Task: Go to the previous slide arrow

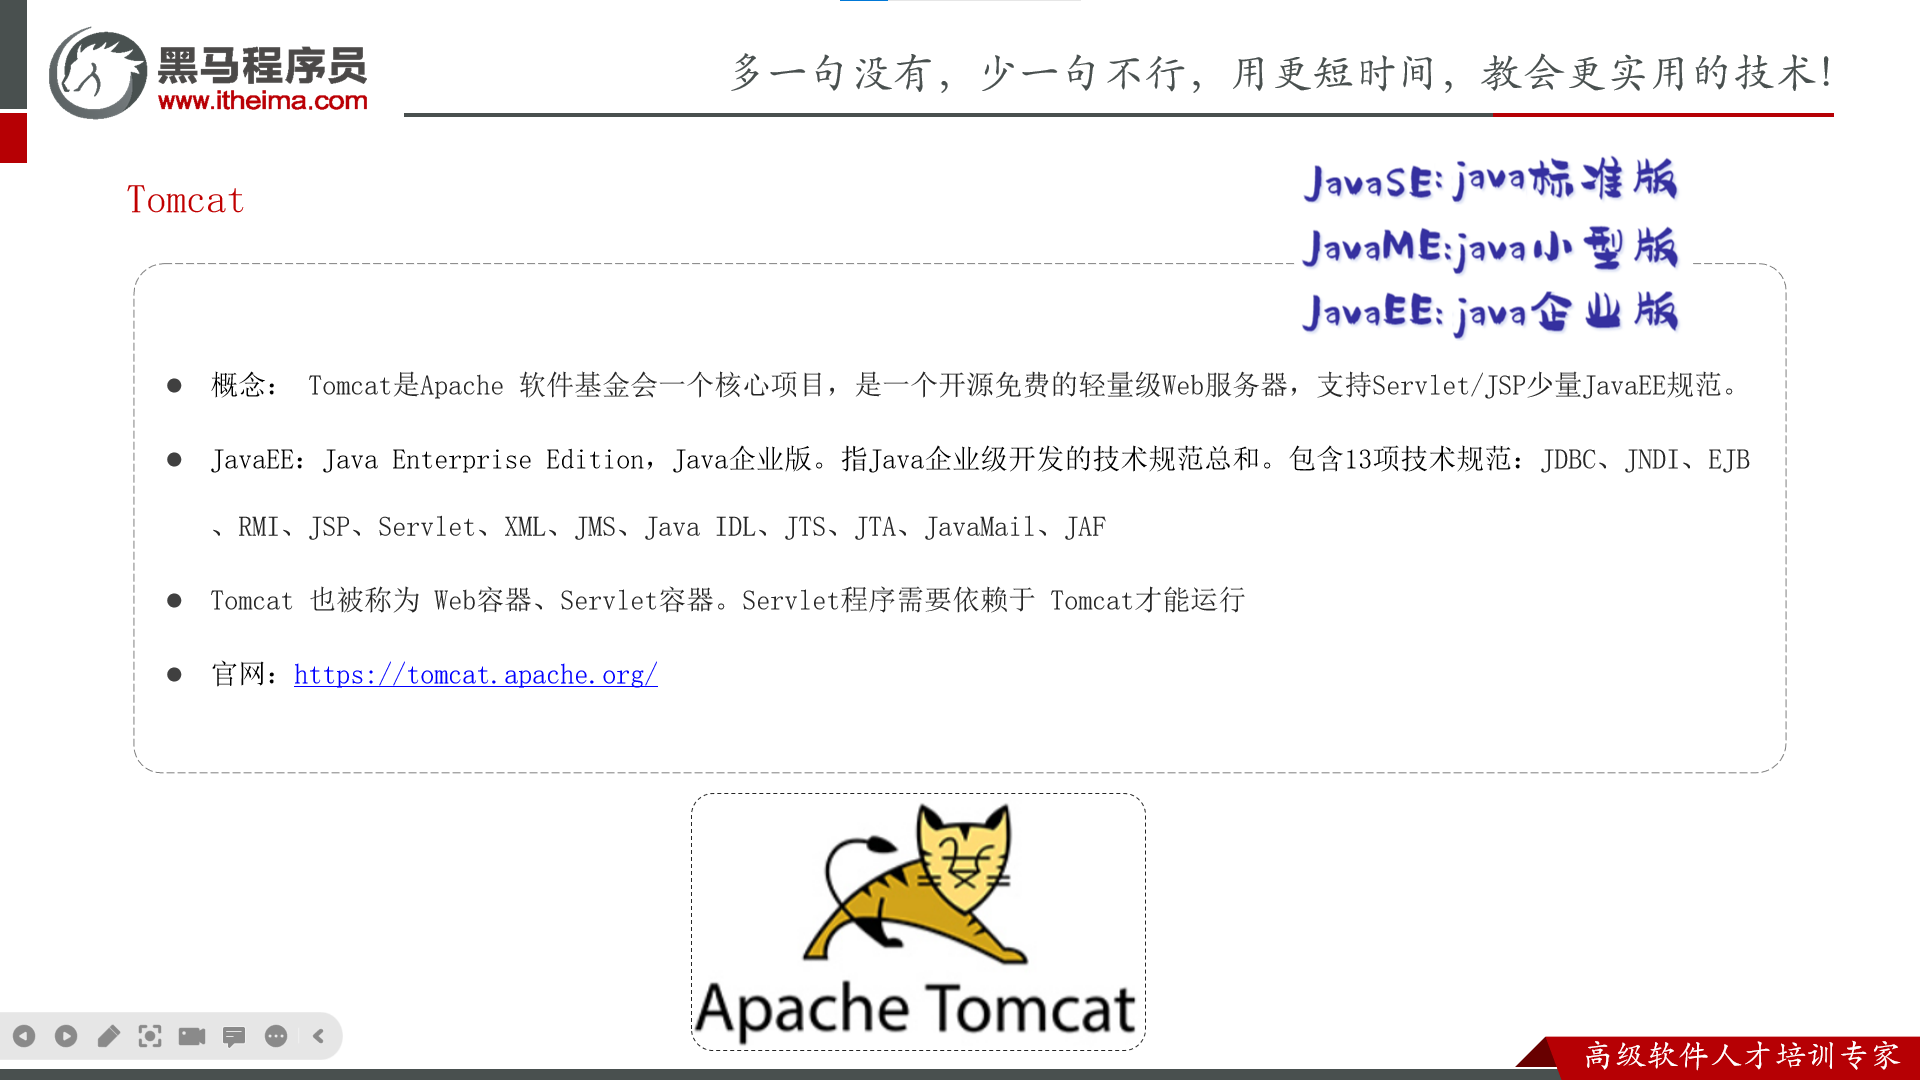Action: tap(24, 1036)
